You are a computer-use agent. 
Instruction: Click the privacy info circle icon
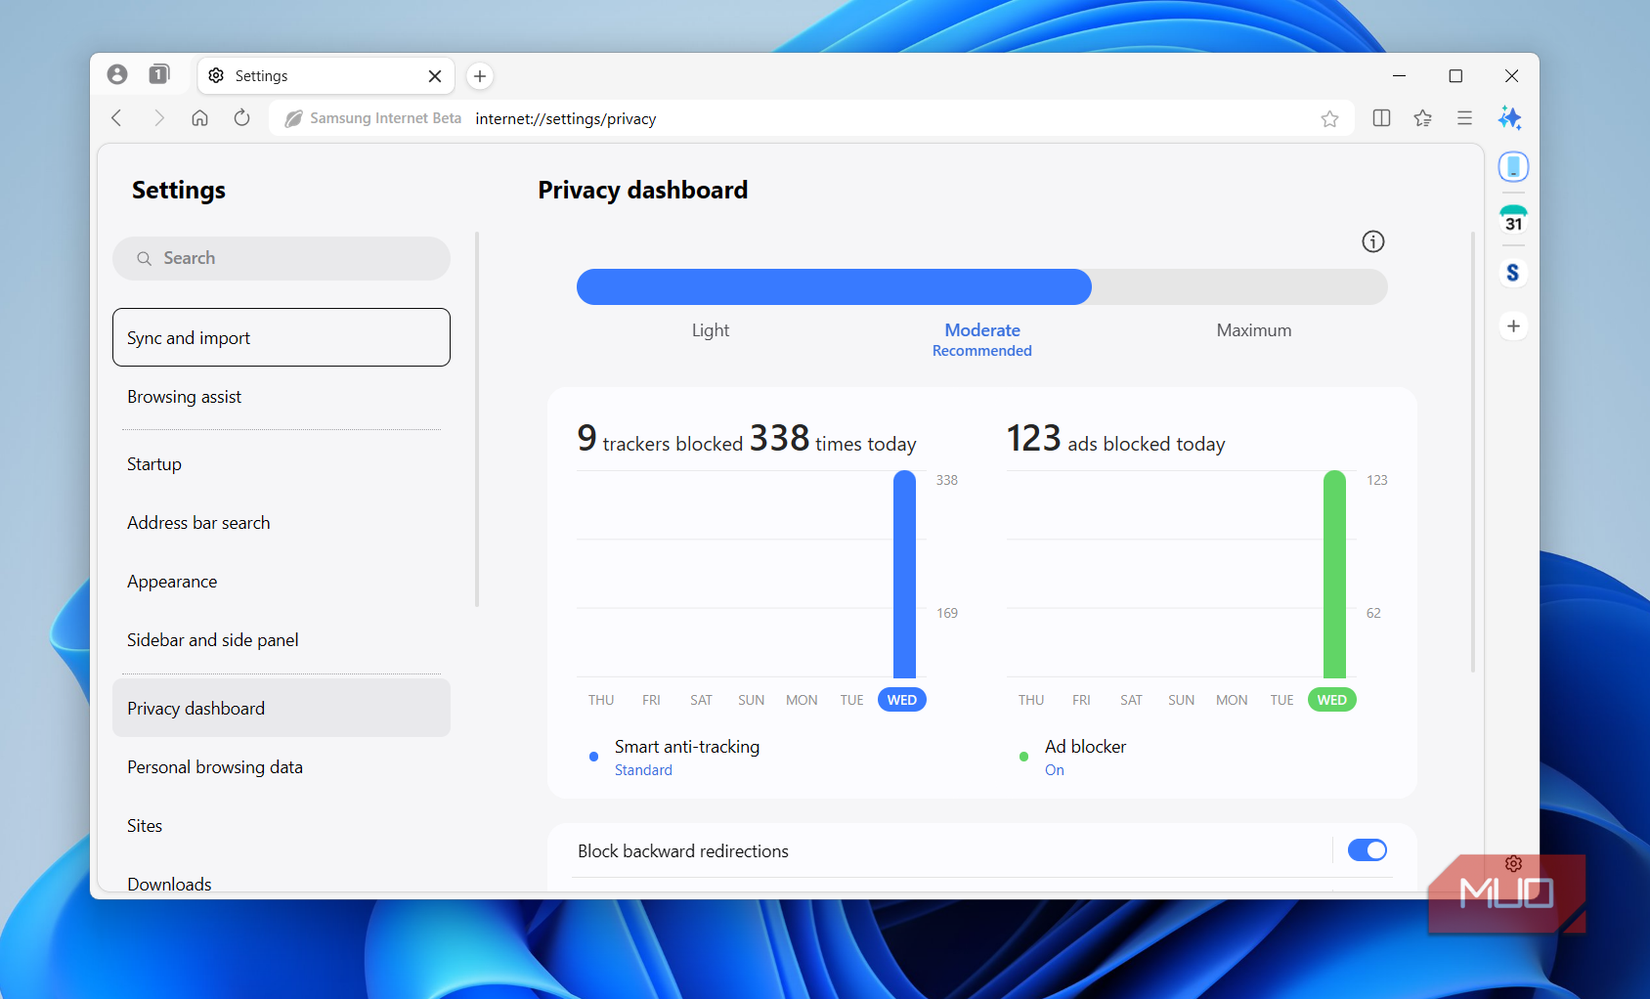[x=1373, y=241]
